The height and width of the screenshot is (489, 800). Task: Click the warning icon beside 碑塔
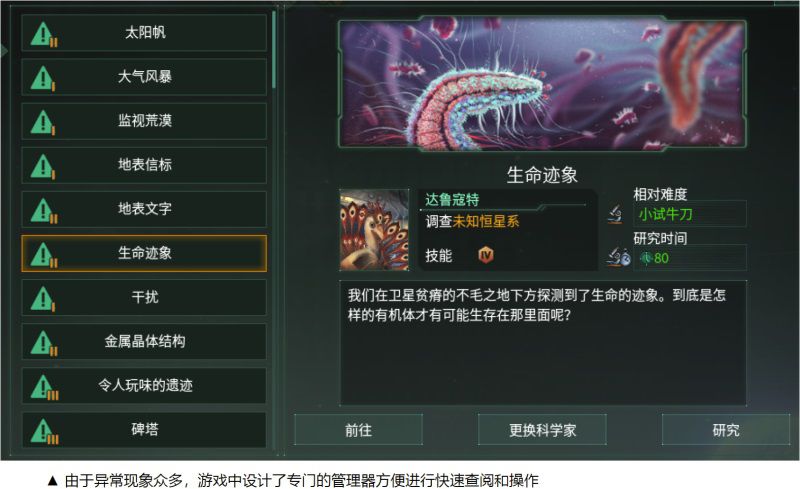click(44, 431)
